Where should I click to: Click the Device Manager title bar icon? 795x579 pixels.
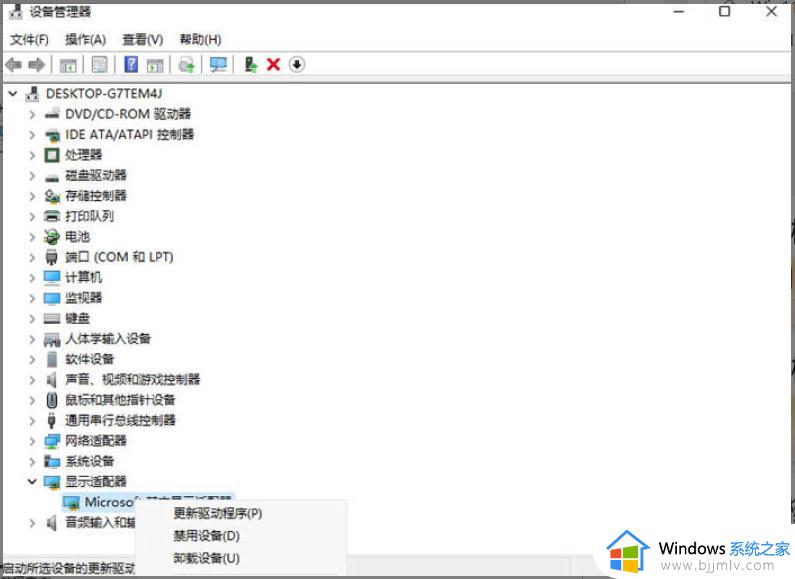coord(16,11)
